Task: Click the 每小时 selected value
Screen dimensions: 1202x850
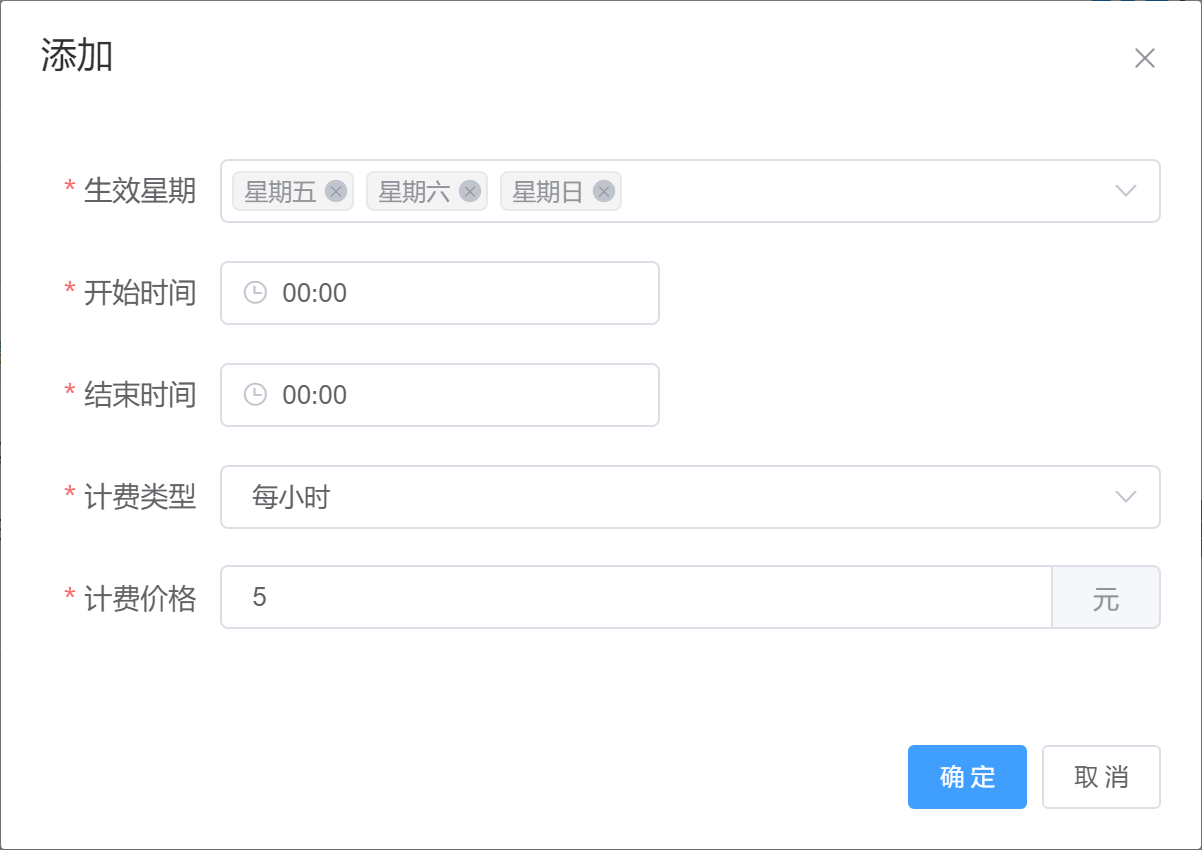Action: click(291, 497)
